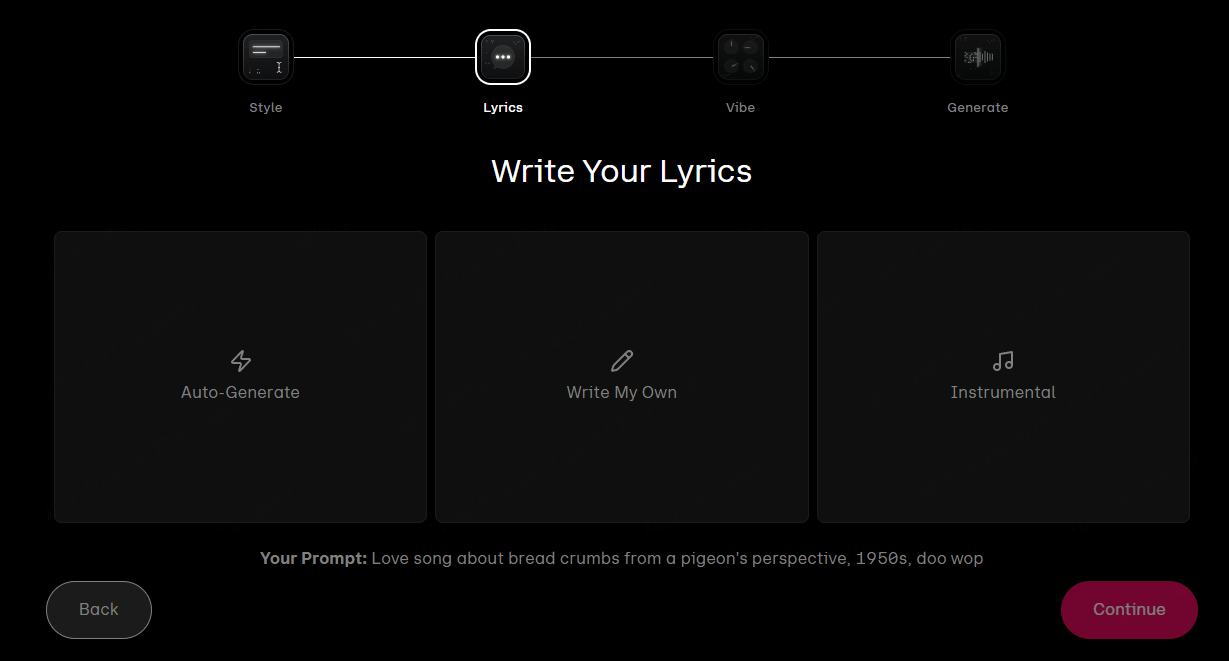Choose the Auto-Generate lyrics option text
Viewport: 1229px width, 661px height.
[240, 393]
